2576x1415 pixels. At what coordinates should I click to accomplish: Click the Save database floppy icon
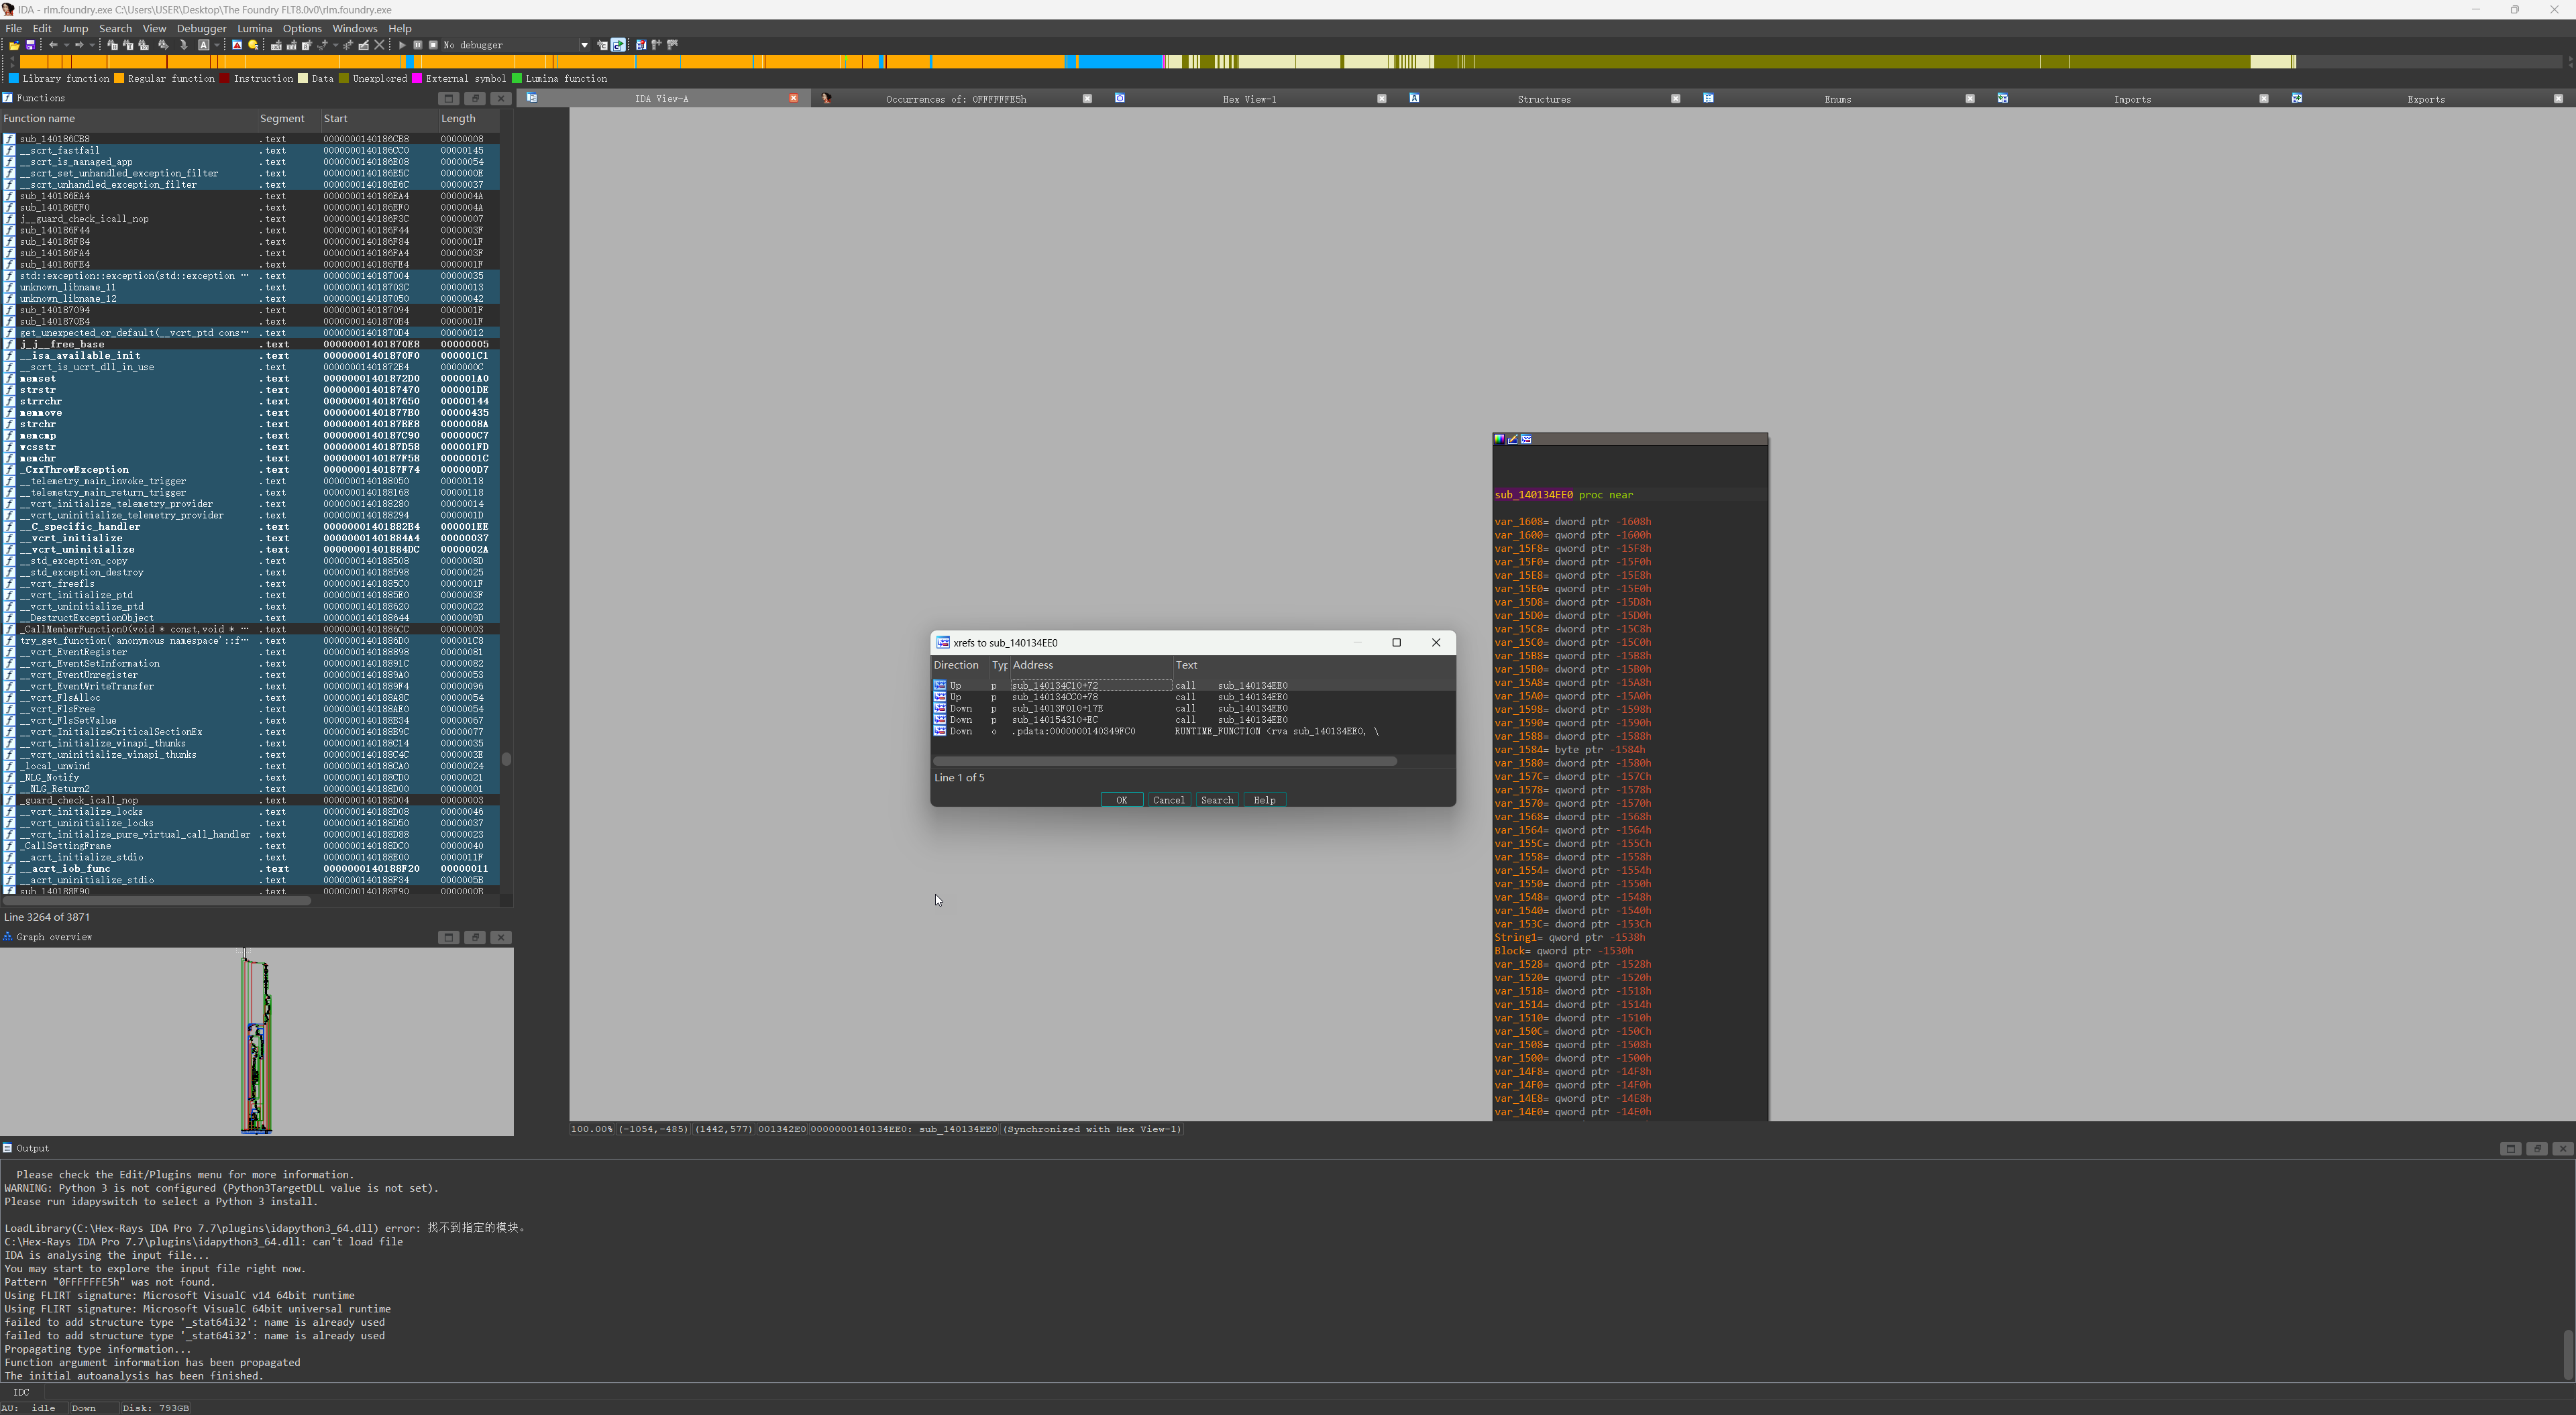[30, 45]
